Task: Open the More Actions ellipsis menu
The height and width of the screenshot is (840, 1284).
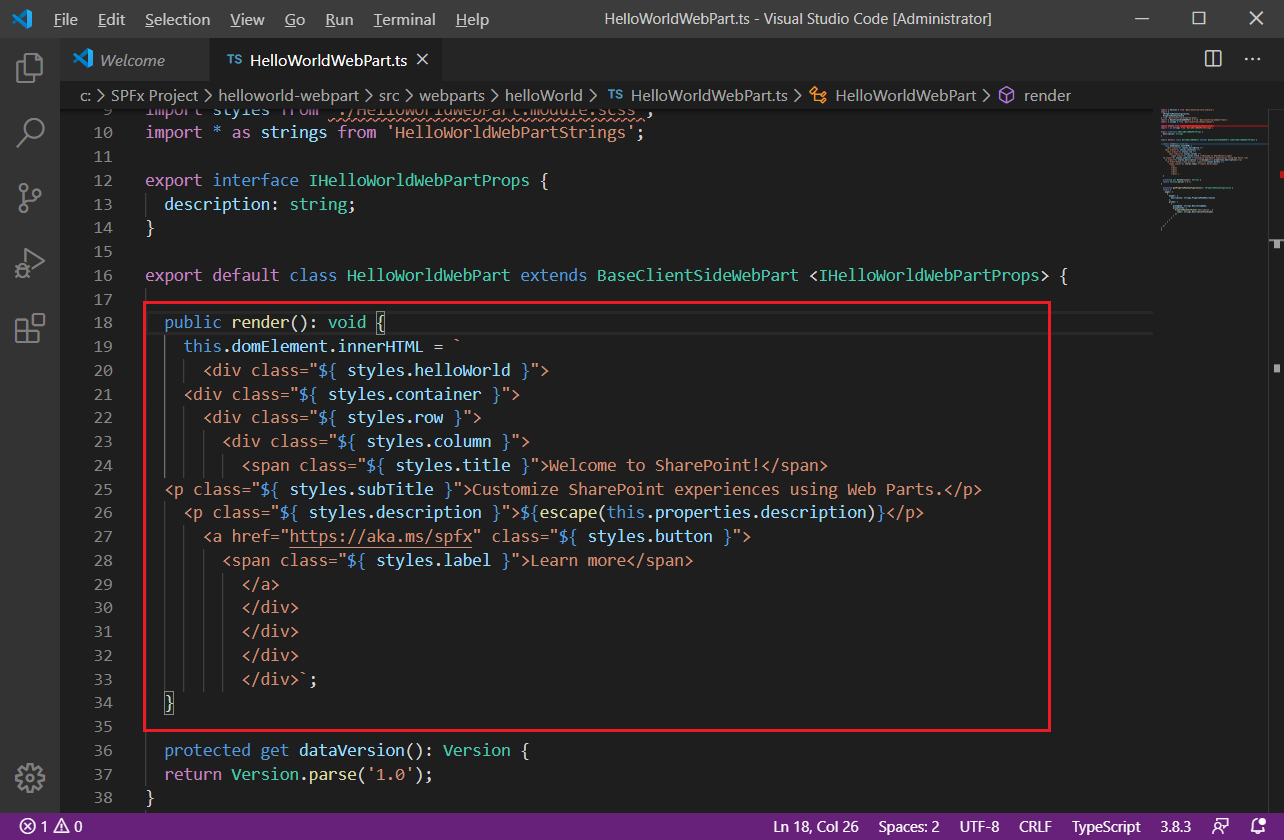Action: pyautogui.click(x=1252, y=59)
